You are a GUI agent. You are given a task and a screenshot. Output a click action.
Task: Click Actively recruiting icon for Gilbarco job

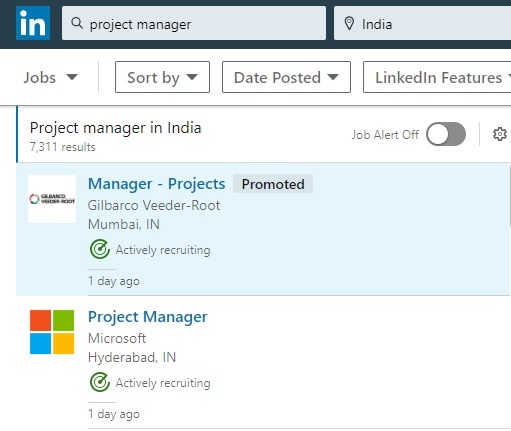point(100,249)
